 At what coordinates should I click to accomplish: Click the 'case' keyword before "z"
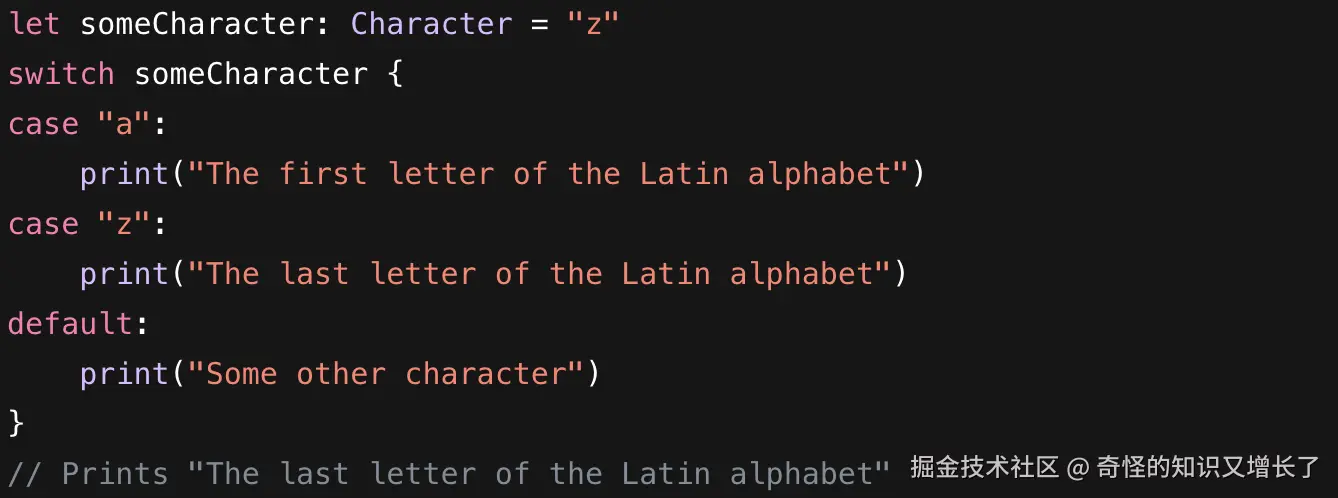pyautogui.click(x=44, y=224)
